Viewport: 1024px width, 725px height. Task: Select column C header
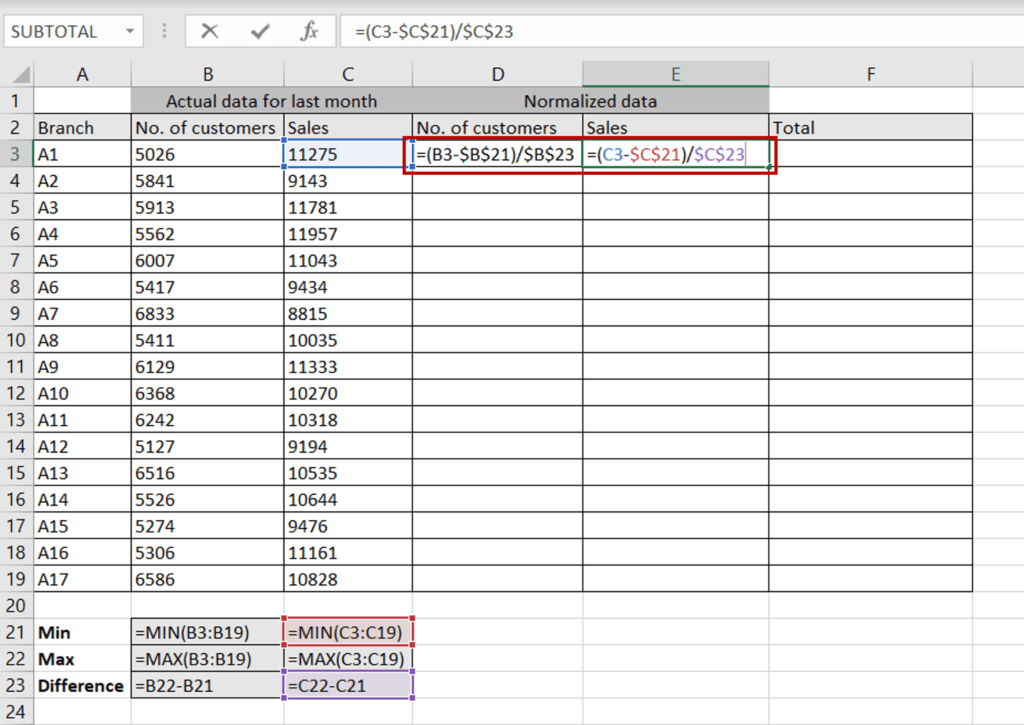(348, 74)
